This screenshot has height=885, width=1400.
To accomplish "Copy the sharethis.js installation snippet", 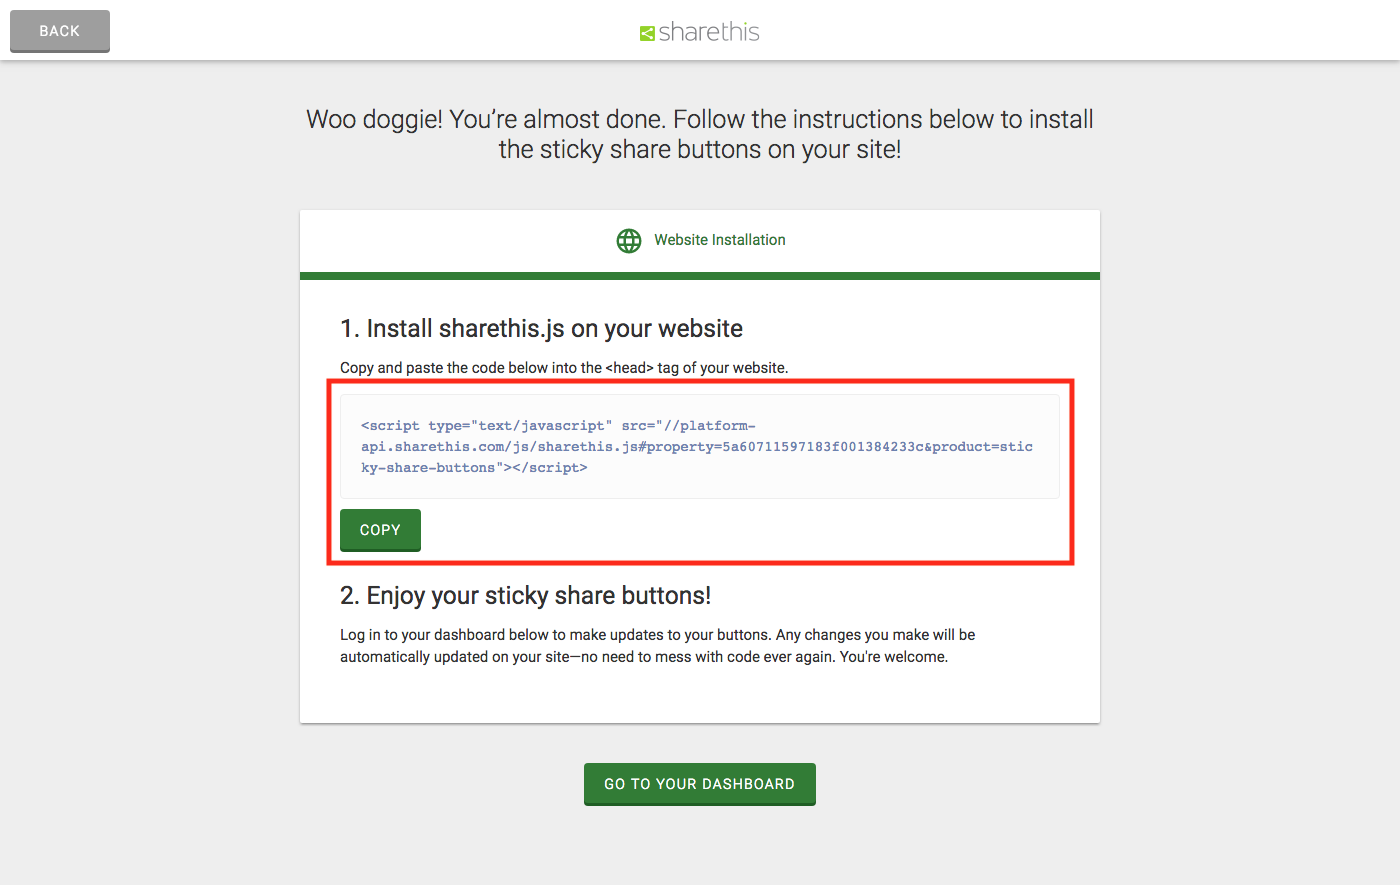I will tap(380, 530).
